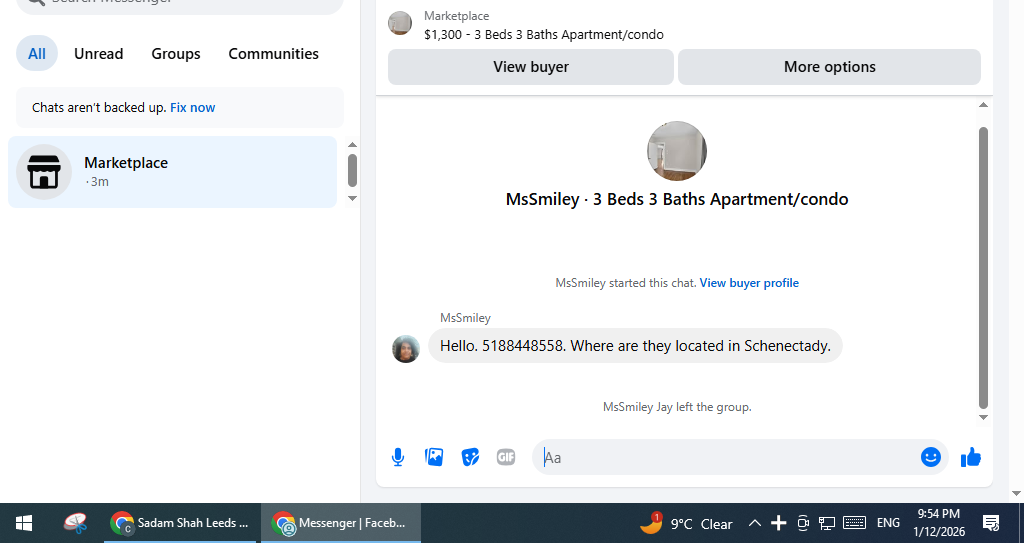
Task: Open the Marketplace conversation row
Action: pos(172,172)
